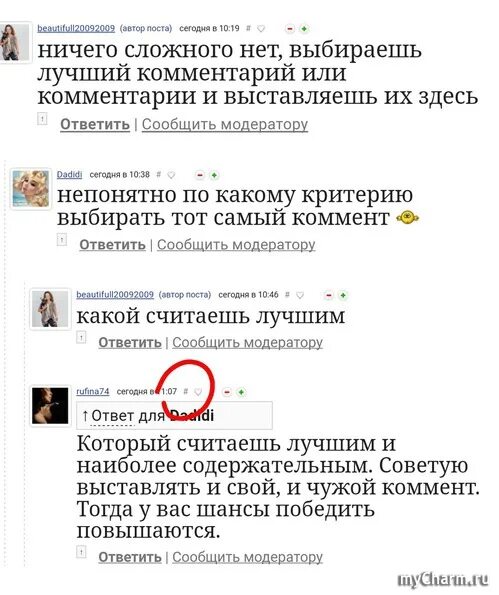Click small up-arrow icon under Dadidi's comment

click(61, 239)
